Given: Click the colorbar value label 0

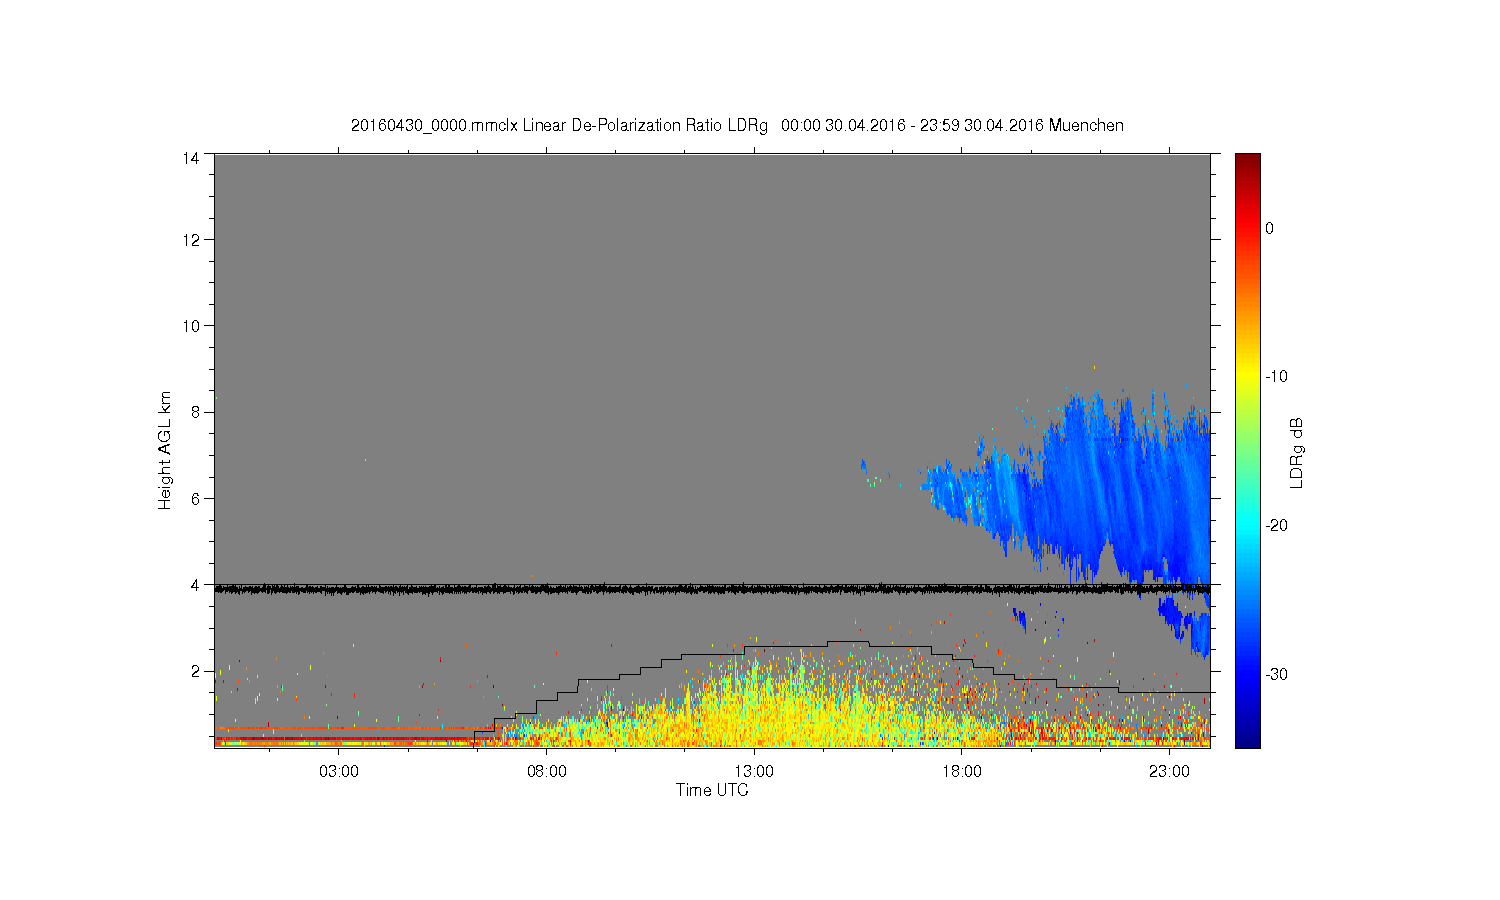Looking at the screenshot, I should [1270, 228].
